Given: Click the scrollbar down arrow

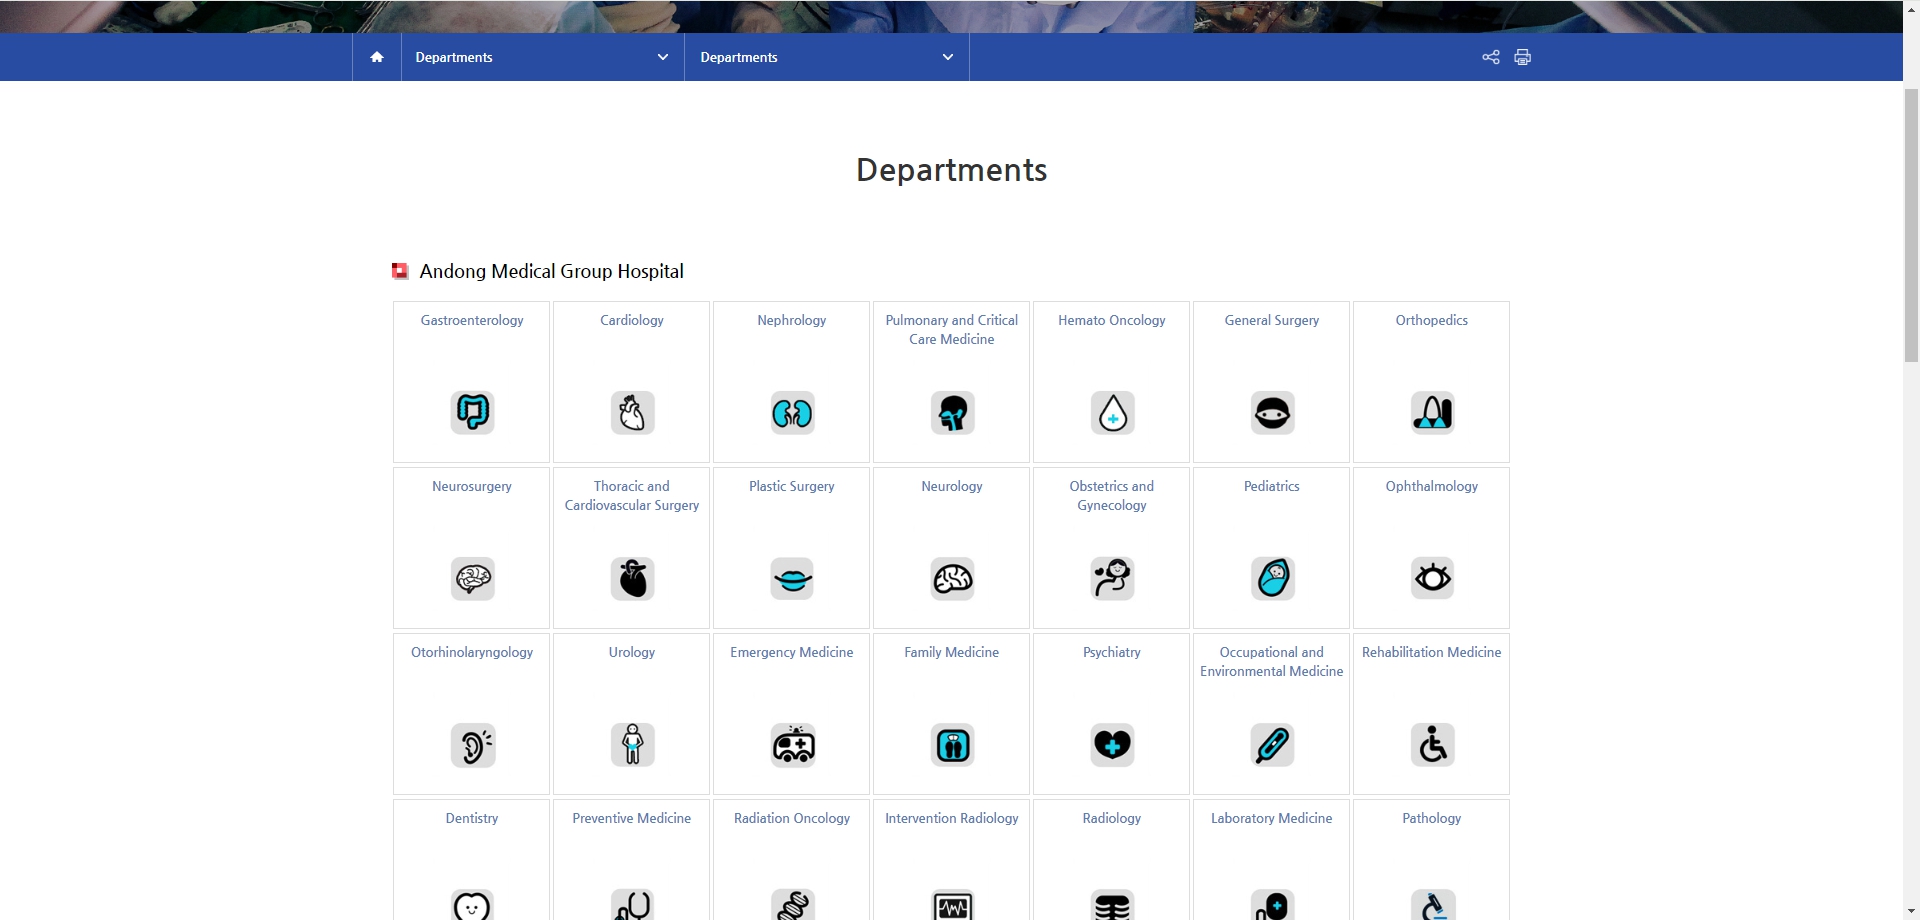Looking at the screenshot, I should [1911, 911].
